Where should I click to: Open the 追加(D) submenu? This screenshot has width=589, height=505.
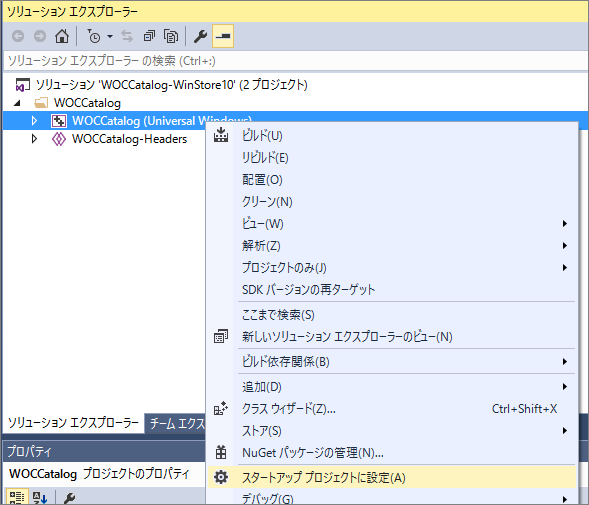coord(391,387)
